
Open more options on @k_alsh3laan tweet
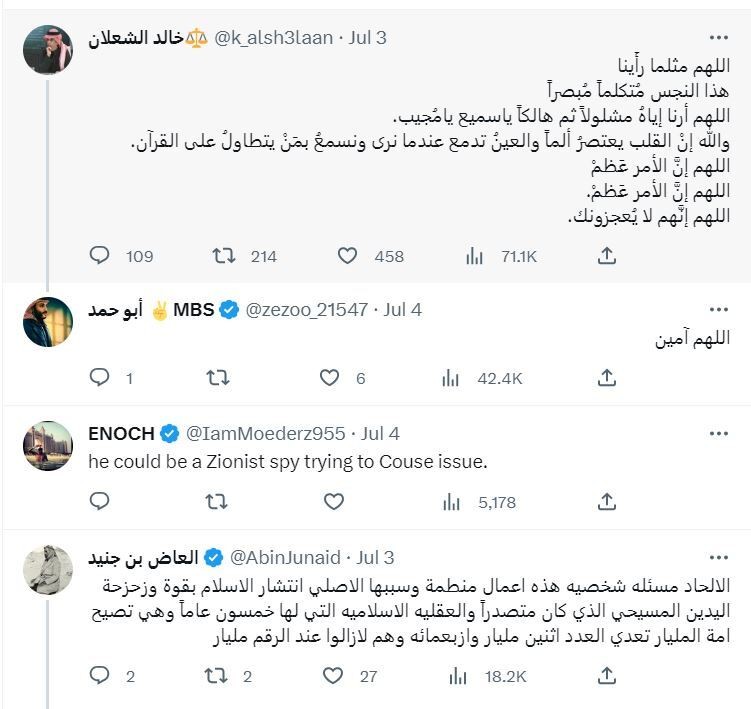coord(718,38)
